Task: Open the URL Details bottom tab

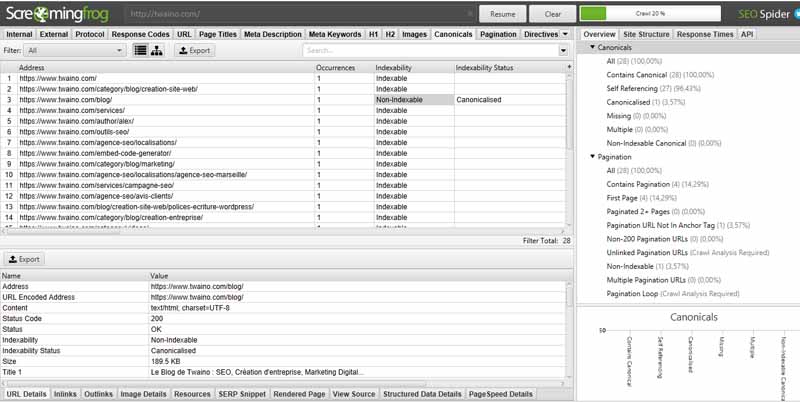Action: tap(27, 394)
